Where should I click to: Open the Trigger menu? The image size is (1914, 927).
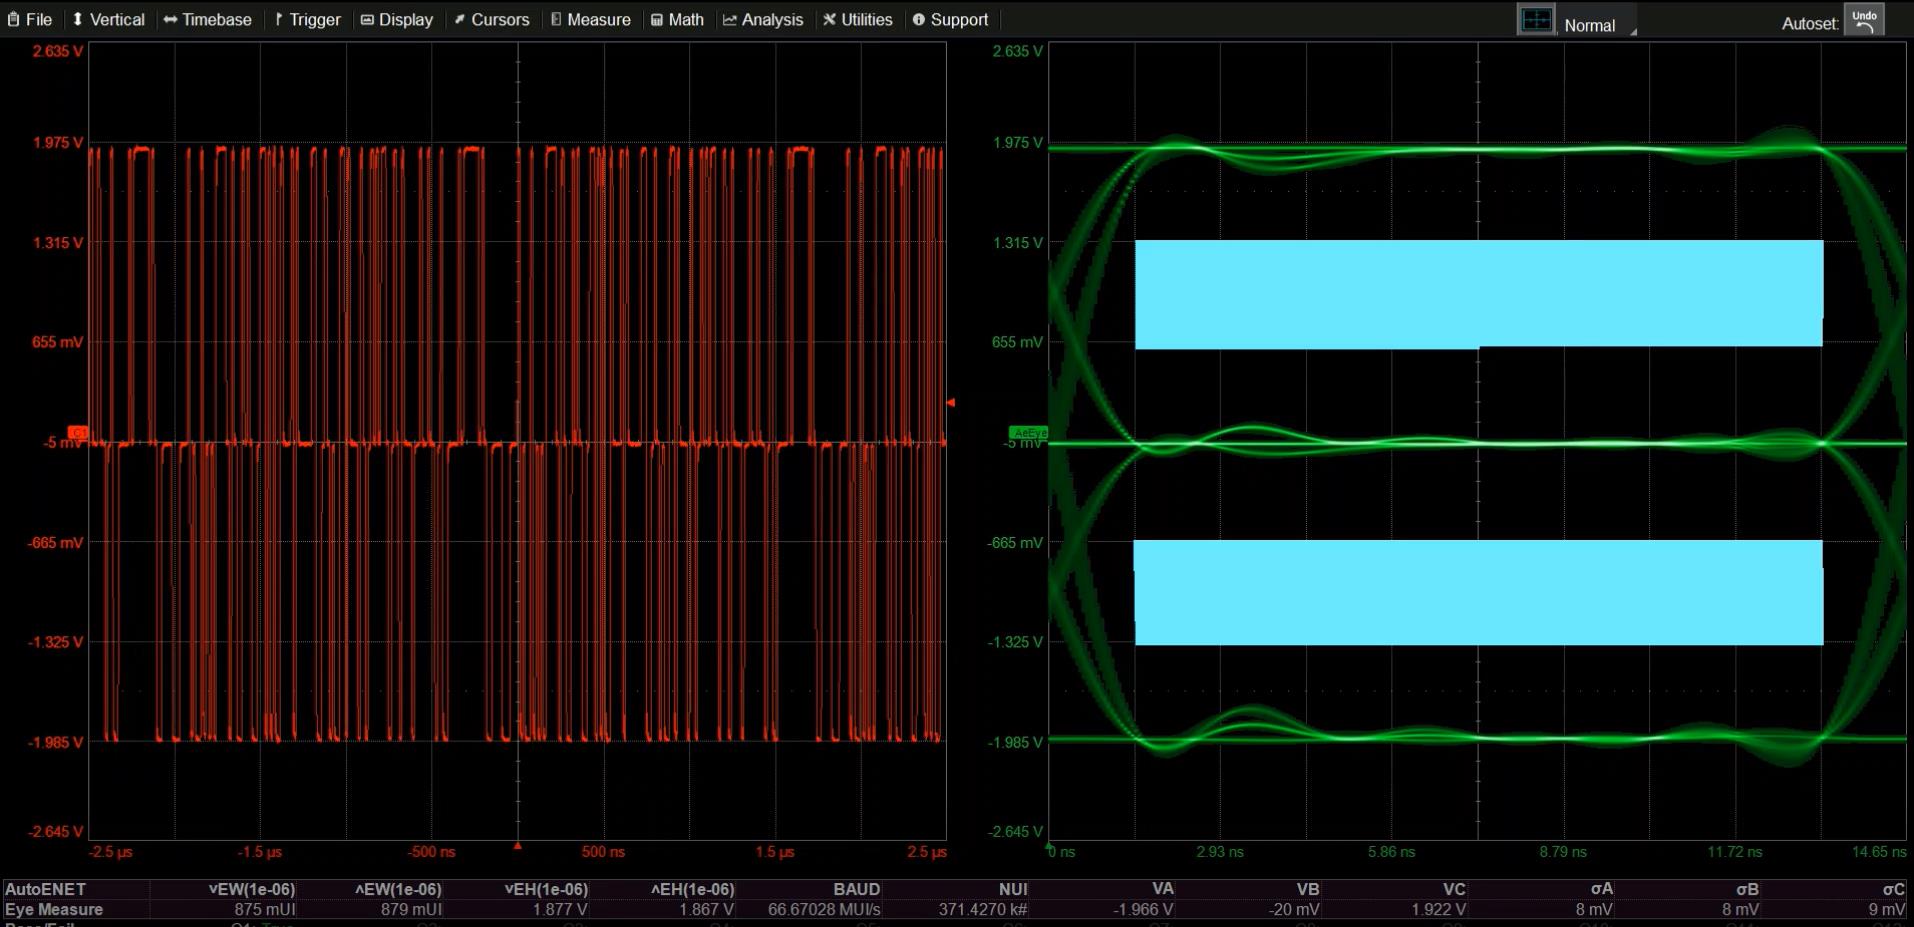(x=307, y=19)
